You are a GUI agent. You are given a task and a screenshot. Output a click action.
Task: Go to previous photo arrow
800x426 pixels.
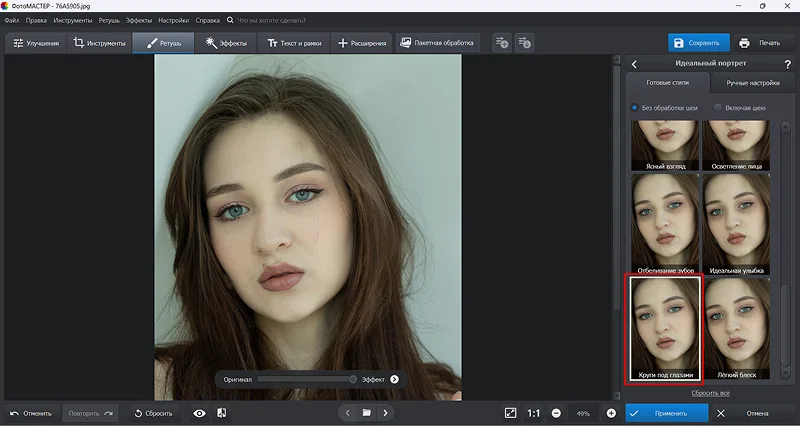(x=347, y=413)
